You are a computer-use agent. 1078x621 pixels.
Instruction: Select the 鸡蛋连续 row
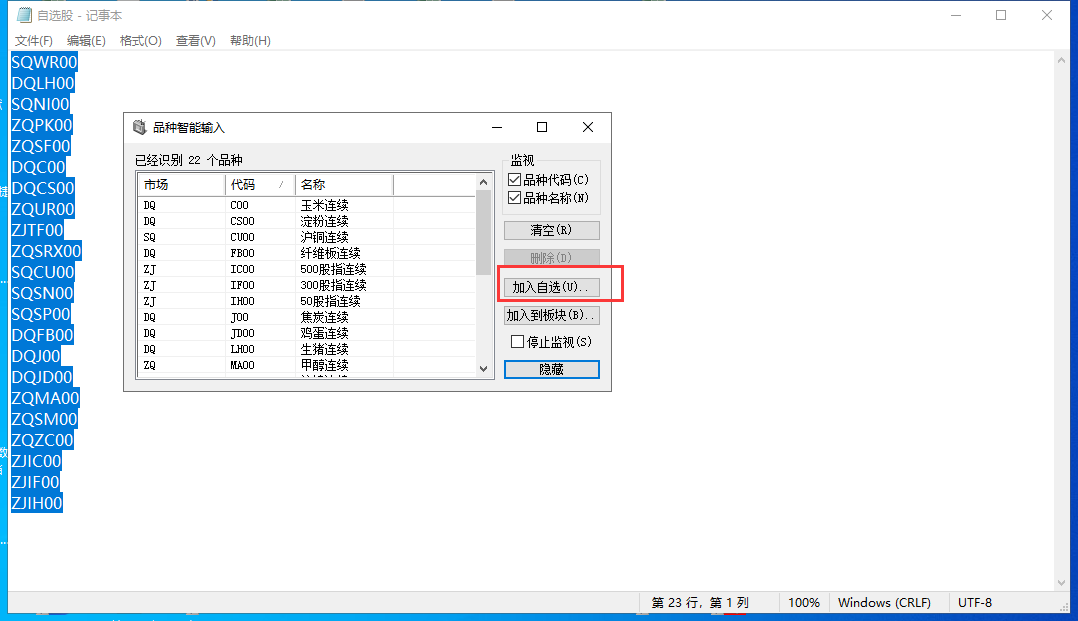tap(307, 333)
